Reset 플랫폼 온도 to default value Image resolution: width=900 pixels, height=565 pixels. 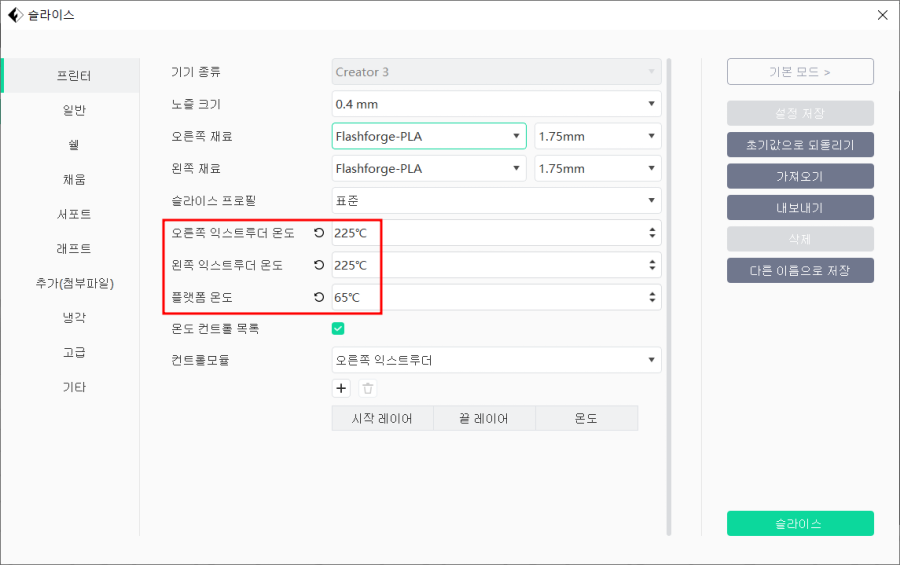tap(319, 297)
